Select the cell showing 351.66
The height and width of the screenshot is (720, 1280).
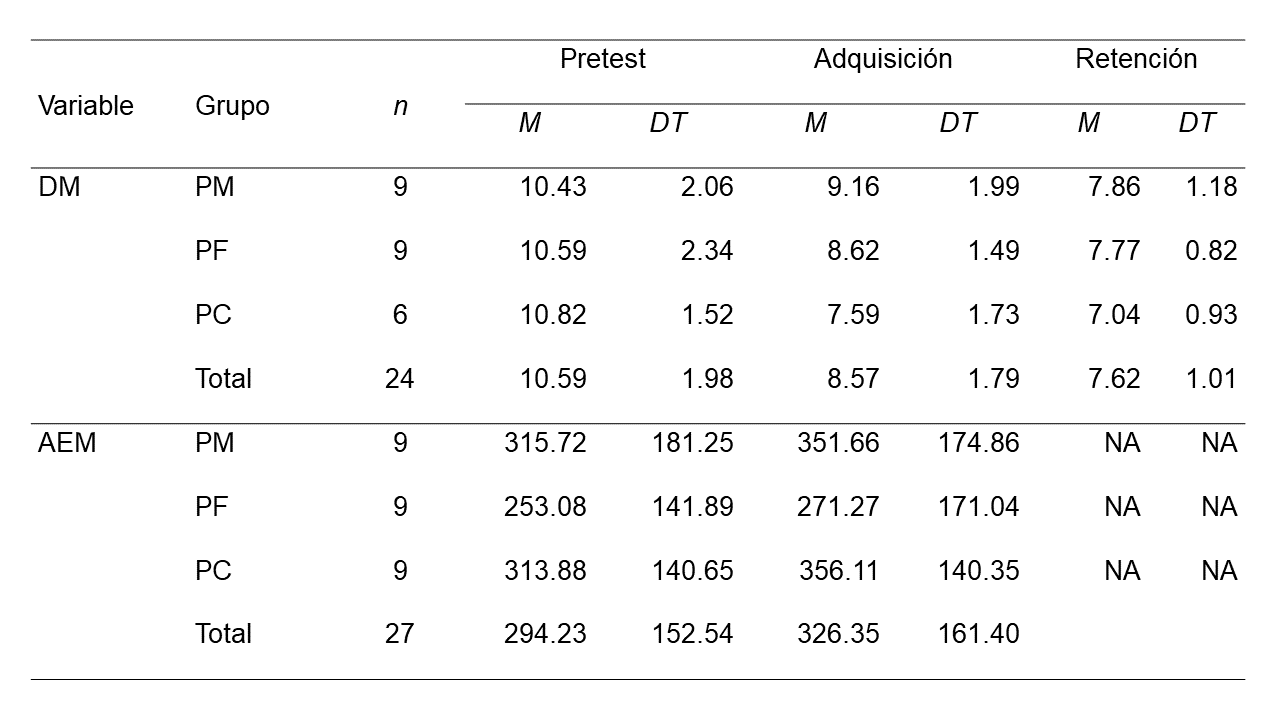tap(838, 443)
